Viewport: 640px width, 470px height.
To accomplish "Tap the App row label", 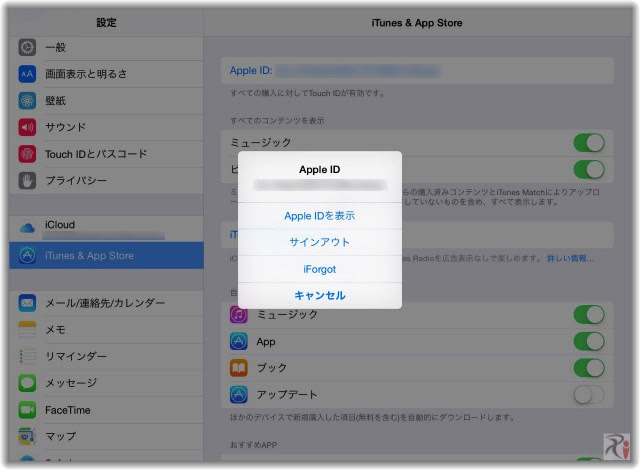I will [266, 342].
